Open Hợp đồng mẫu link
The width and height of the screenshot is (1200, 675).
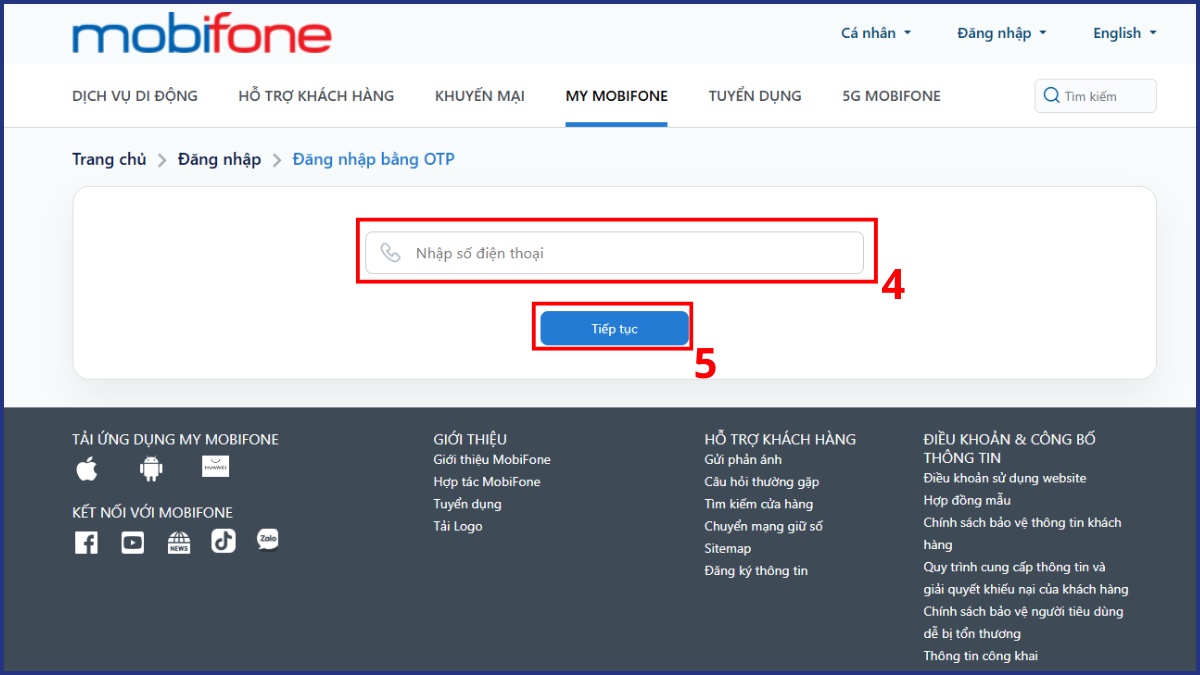pos(967,500)
